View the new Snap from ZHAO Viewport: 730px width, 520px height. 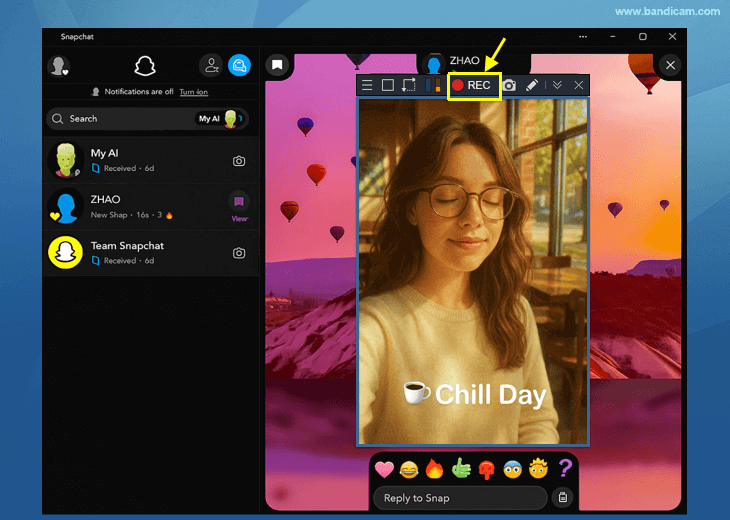coord(239,207)
